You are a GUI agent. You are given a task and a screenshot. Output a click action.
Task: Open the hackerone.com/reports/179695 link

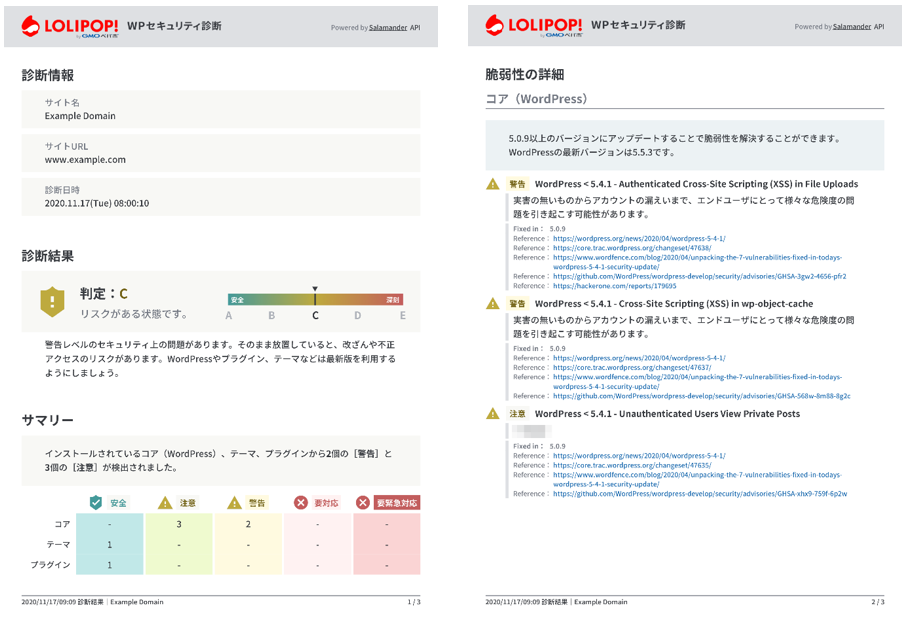tap(614, 286)
